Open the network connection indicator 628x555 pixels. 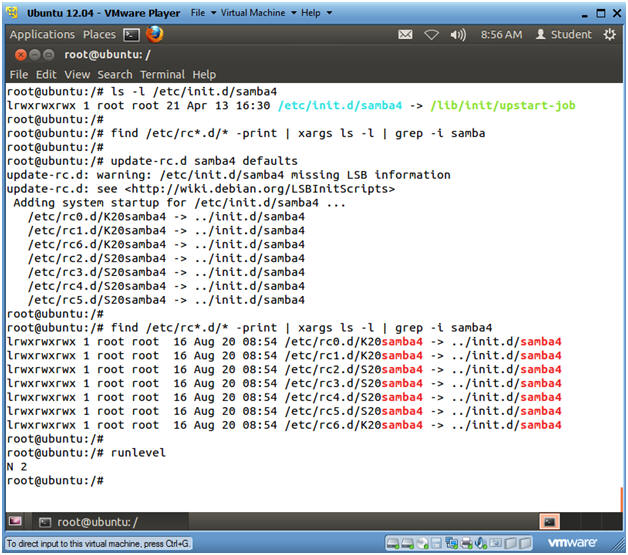coord(431,35)
